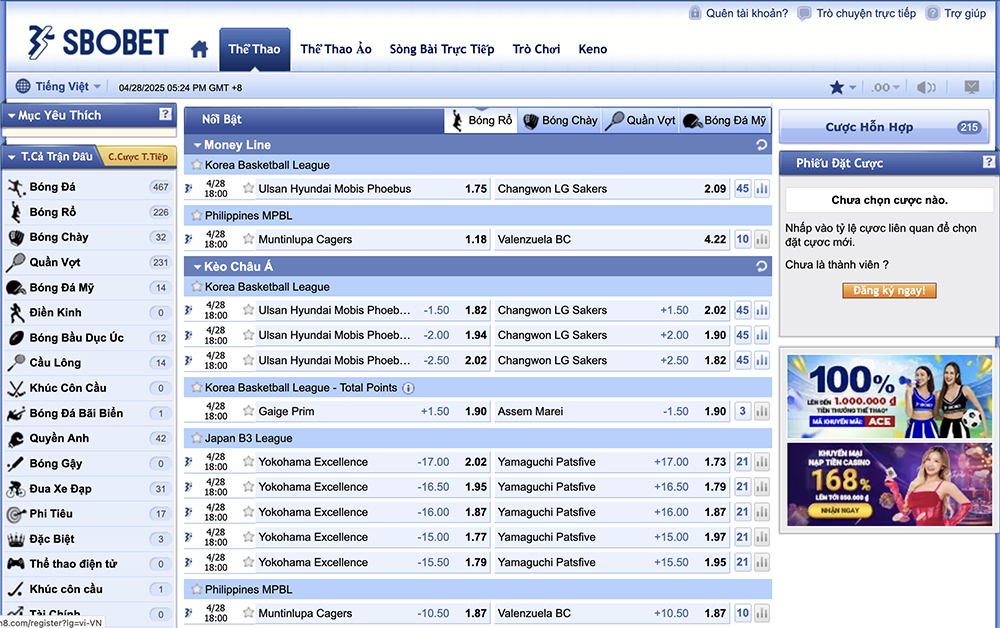1000x628 pixels.
Task: Select the Bóng Chày highlight tab
Action: 561,120
